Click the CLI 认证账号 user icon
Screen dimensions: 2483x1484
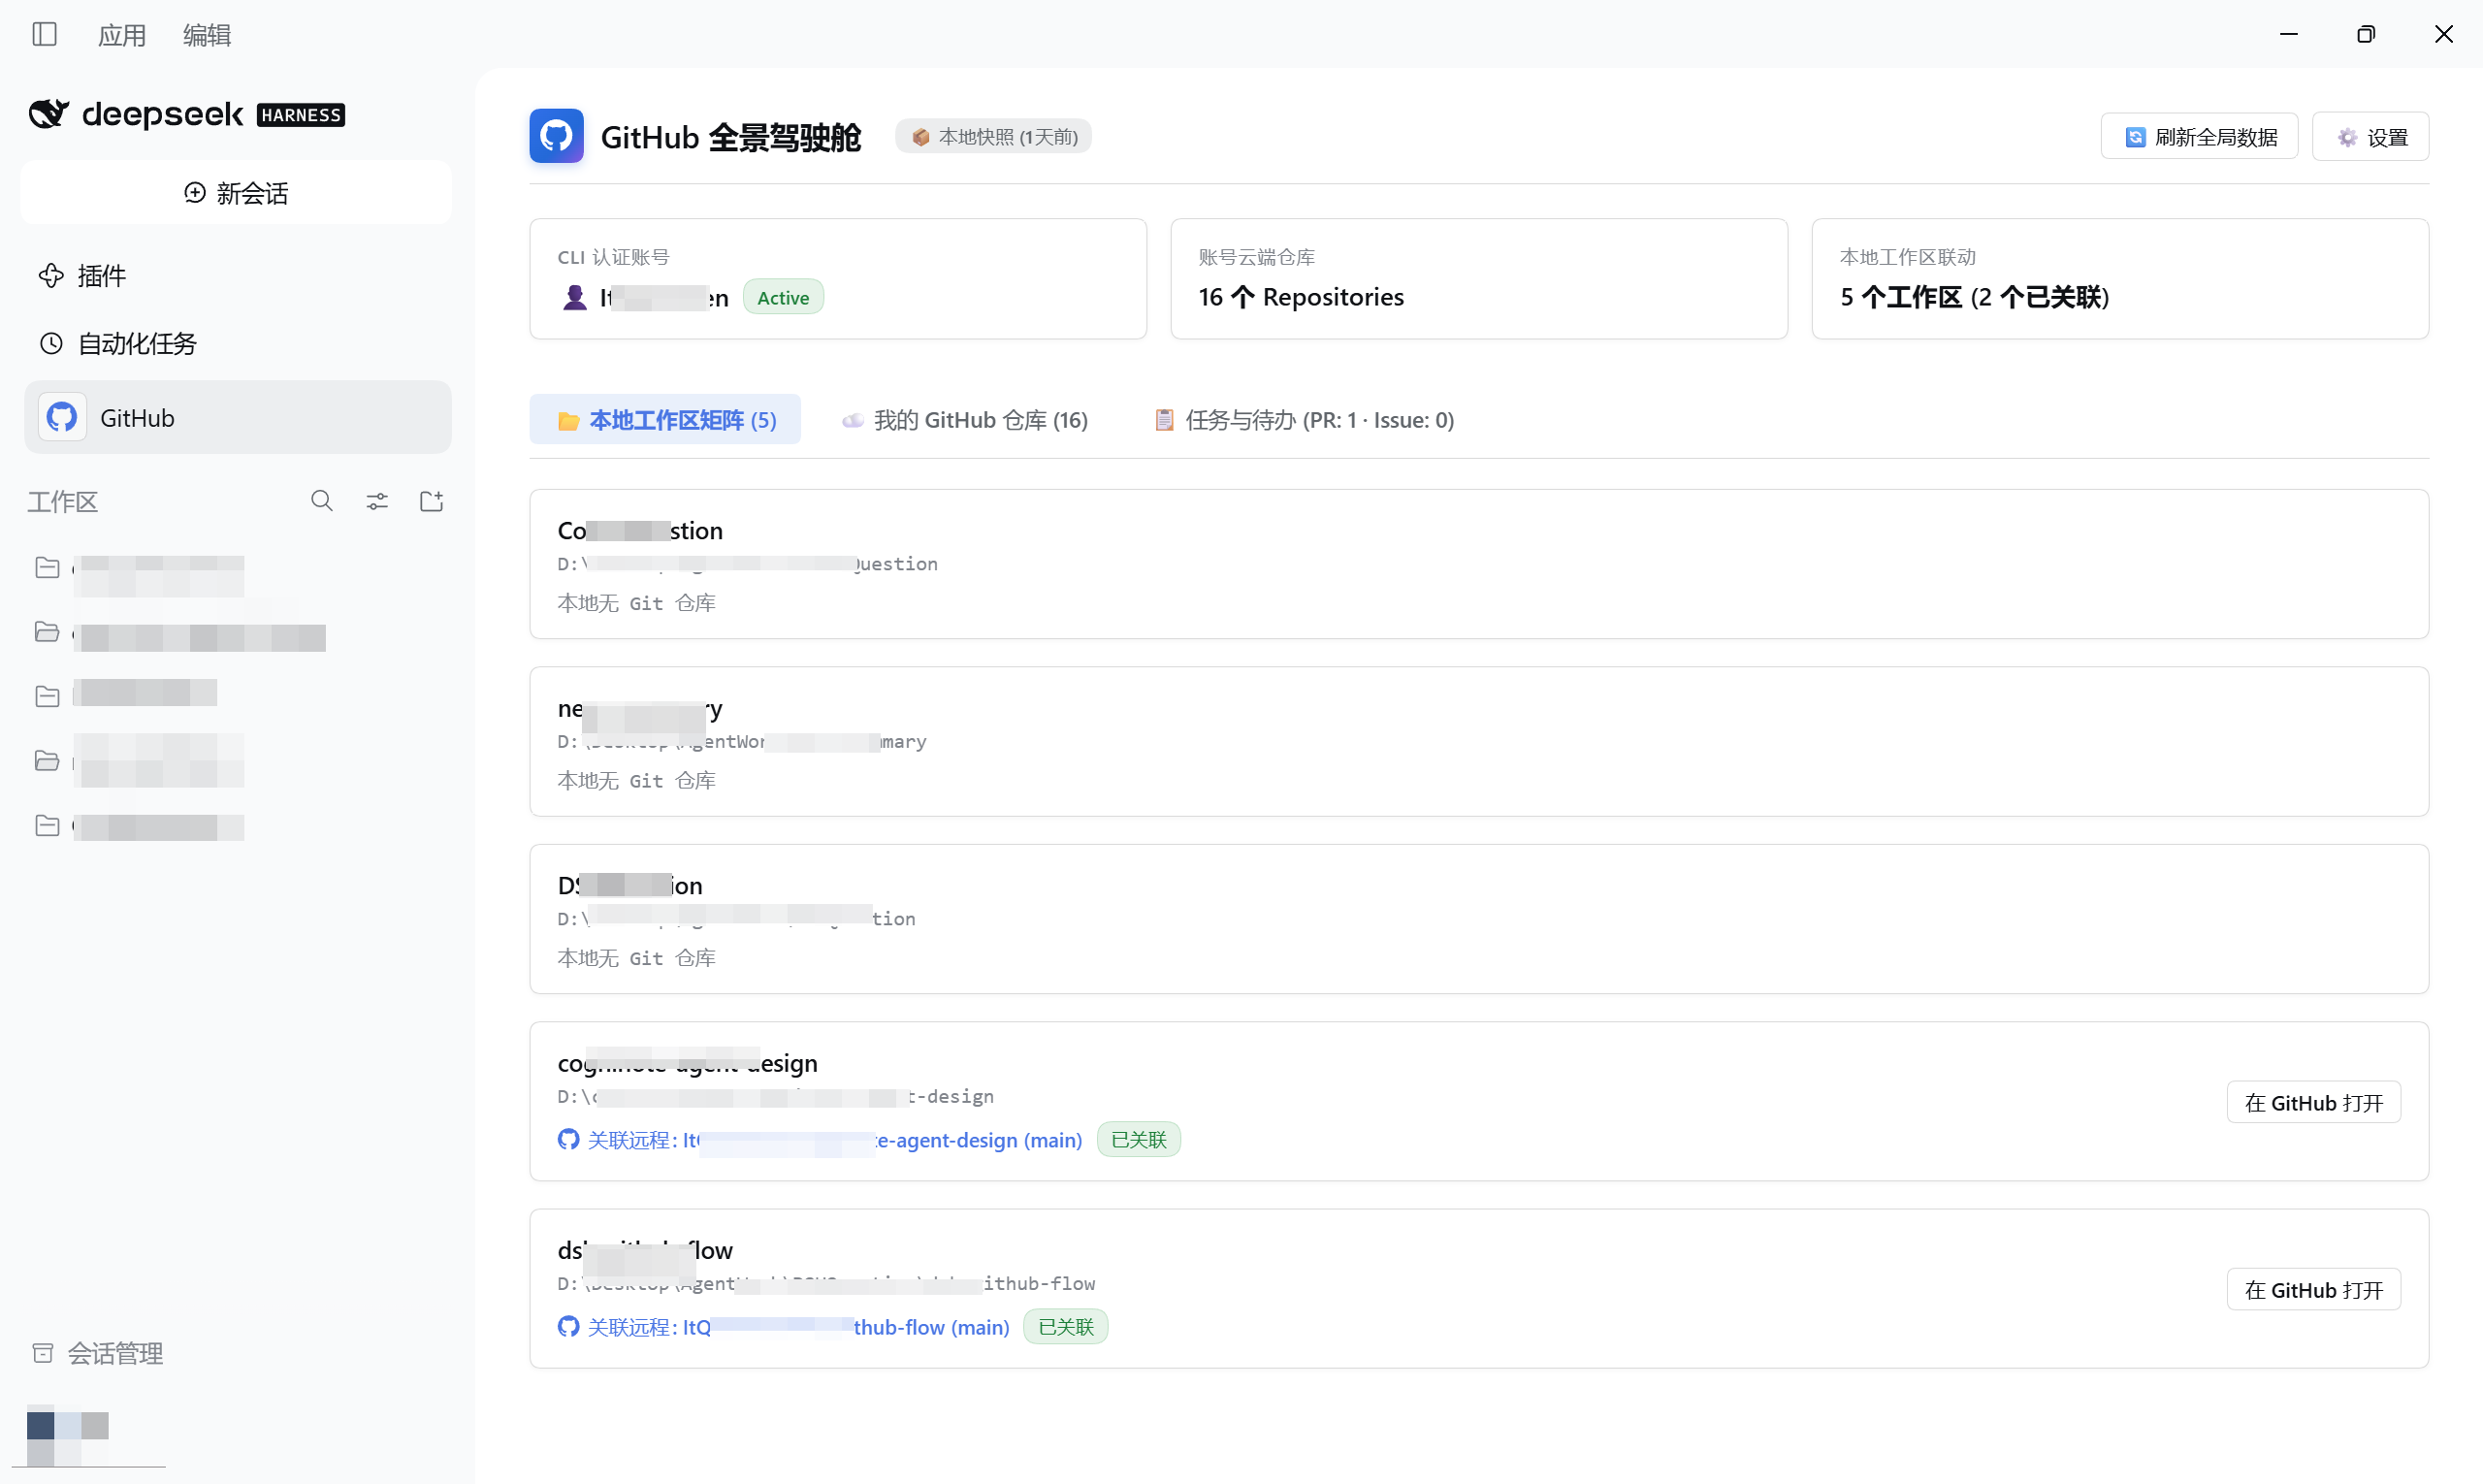(x=575, y=297)
